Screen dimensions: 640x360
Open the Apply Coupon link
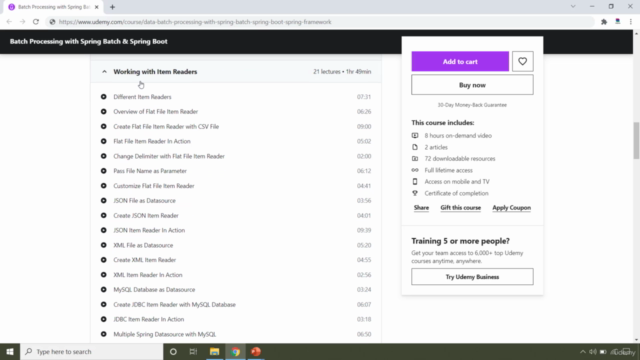click(511, 208)
